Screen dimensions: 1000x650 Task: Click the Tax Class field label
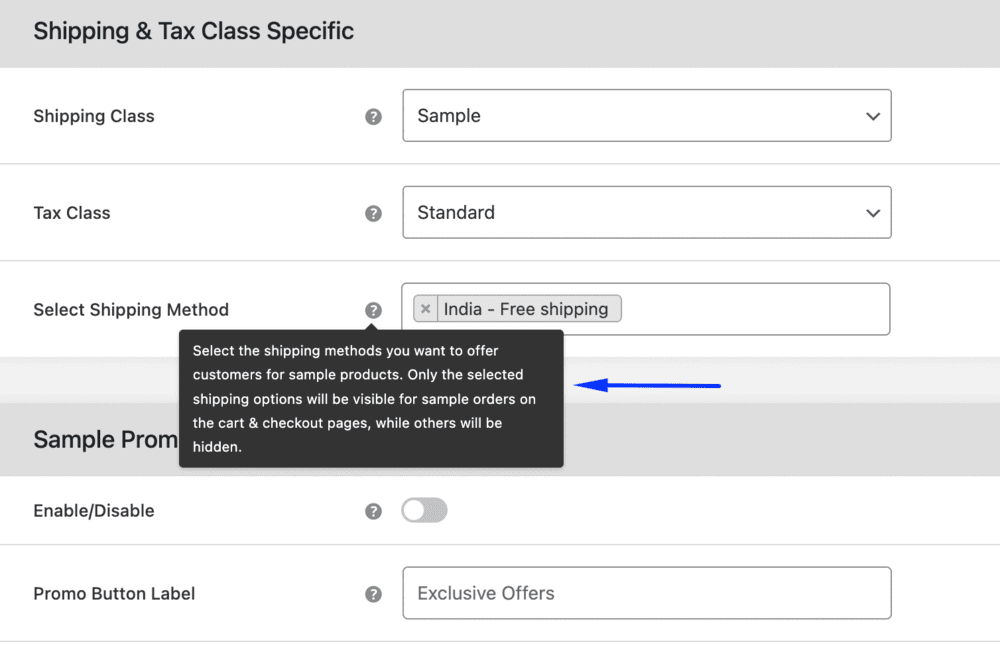72,213
